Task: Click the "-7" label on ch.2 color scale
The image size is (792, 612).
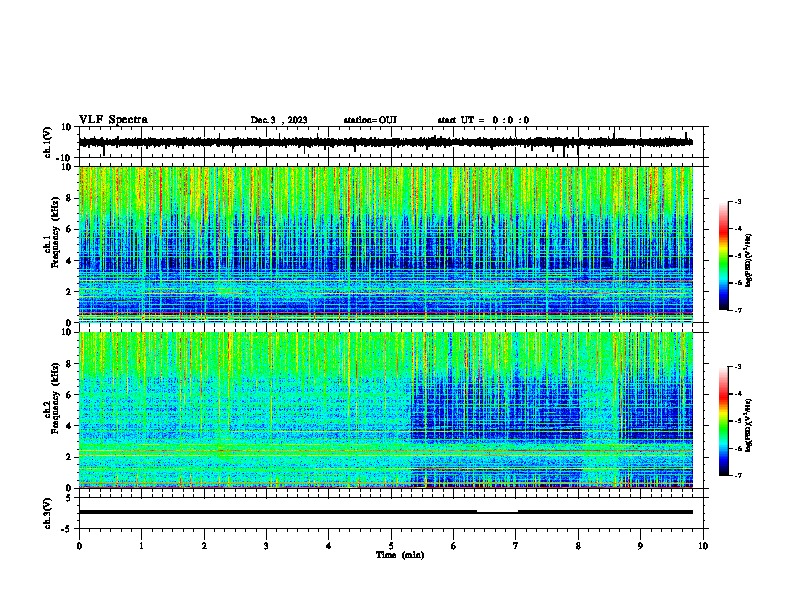Action: coord(738,475)
